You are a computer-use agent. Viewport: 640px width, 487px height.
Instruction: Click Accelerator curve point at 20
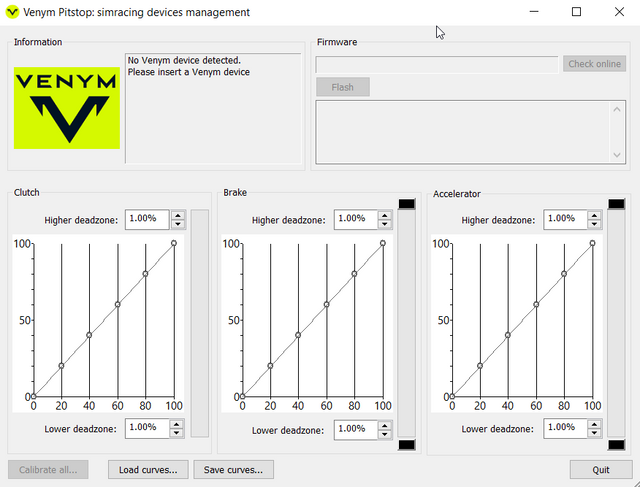coord(480,366)
